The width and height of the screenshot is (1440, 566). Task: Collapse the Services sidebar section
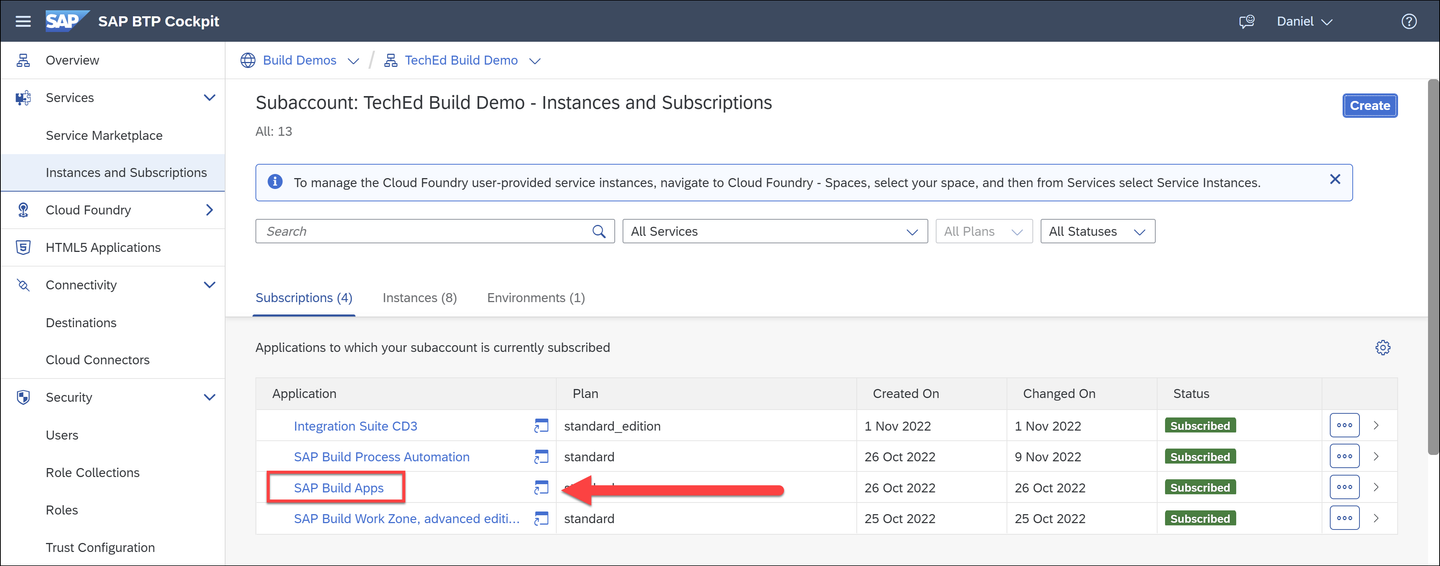pyautogui.click(x=209, y=98)
